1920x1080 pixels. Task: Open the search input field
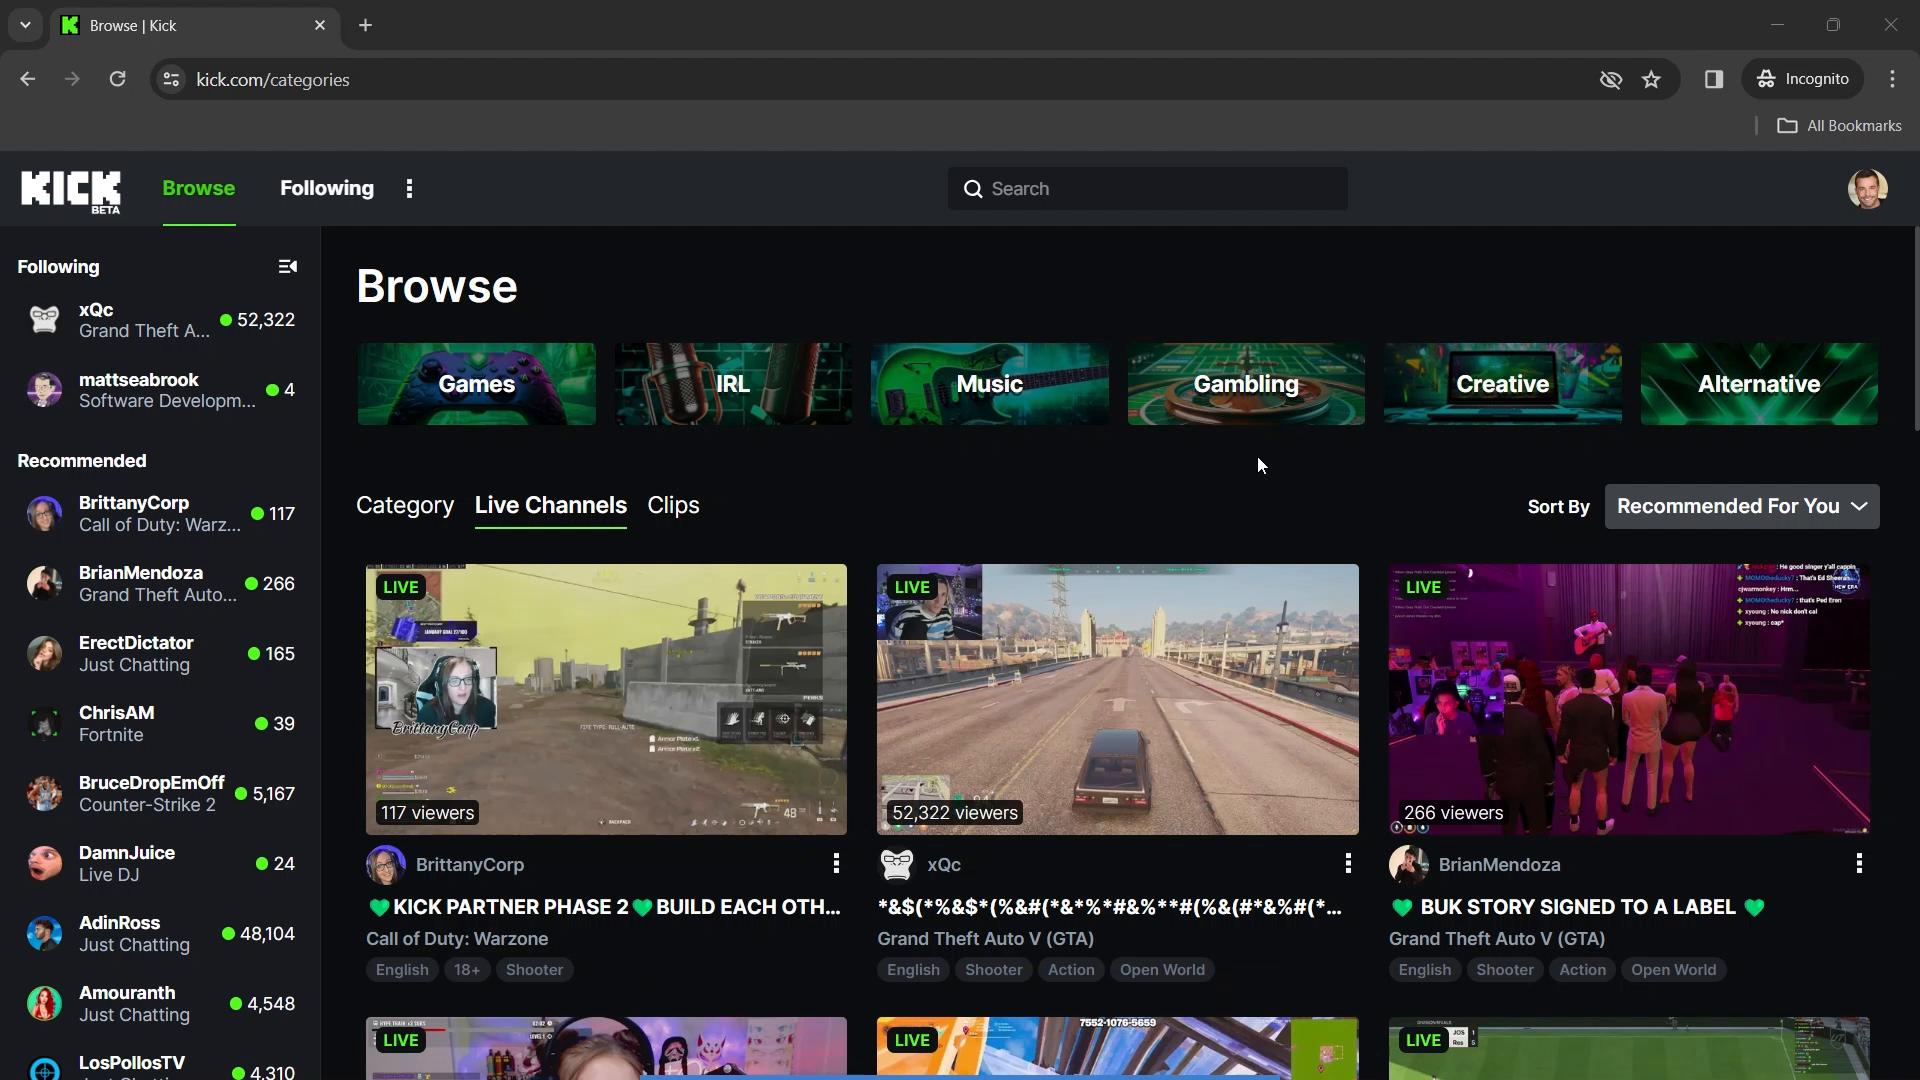point(1146,189)
